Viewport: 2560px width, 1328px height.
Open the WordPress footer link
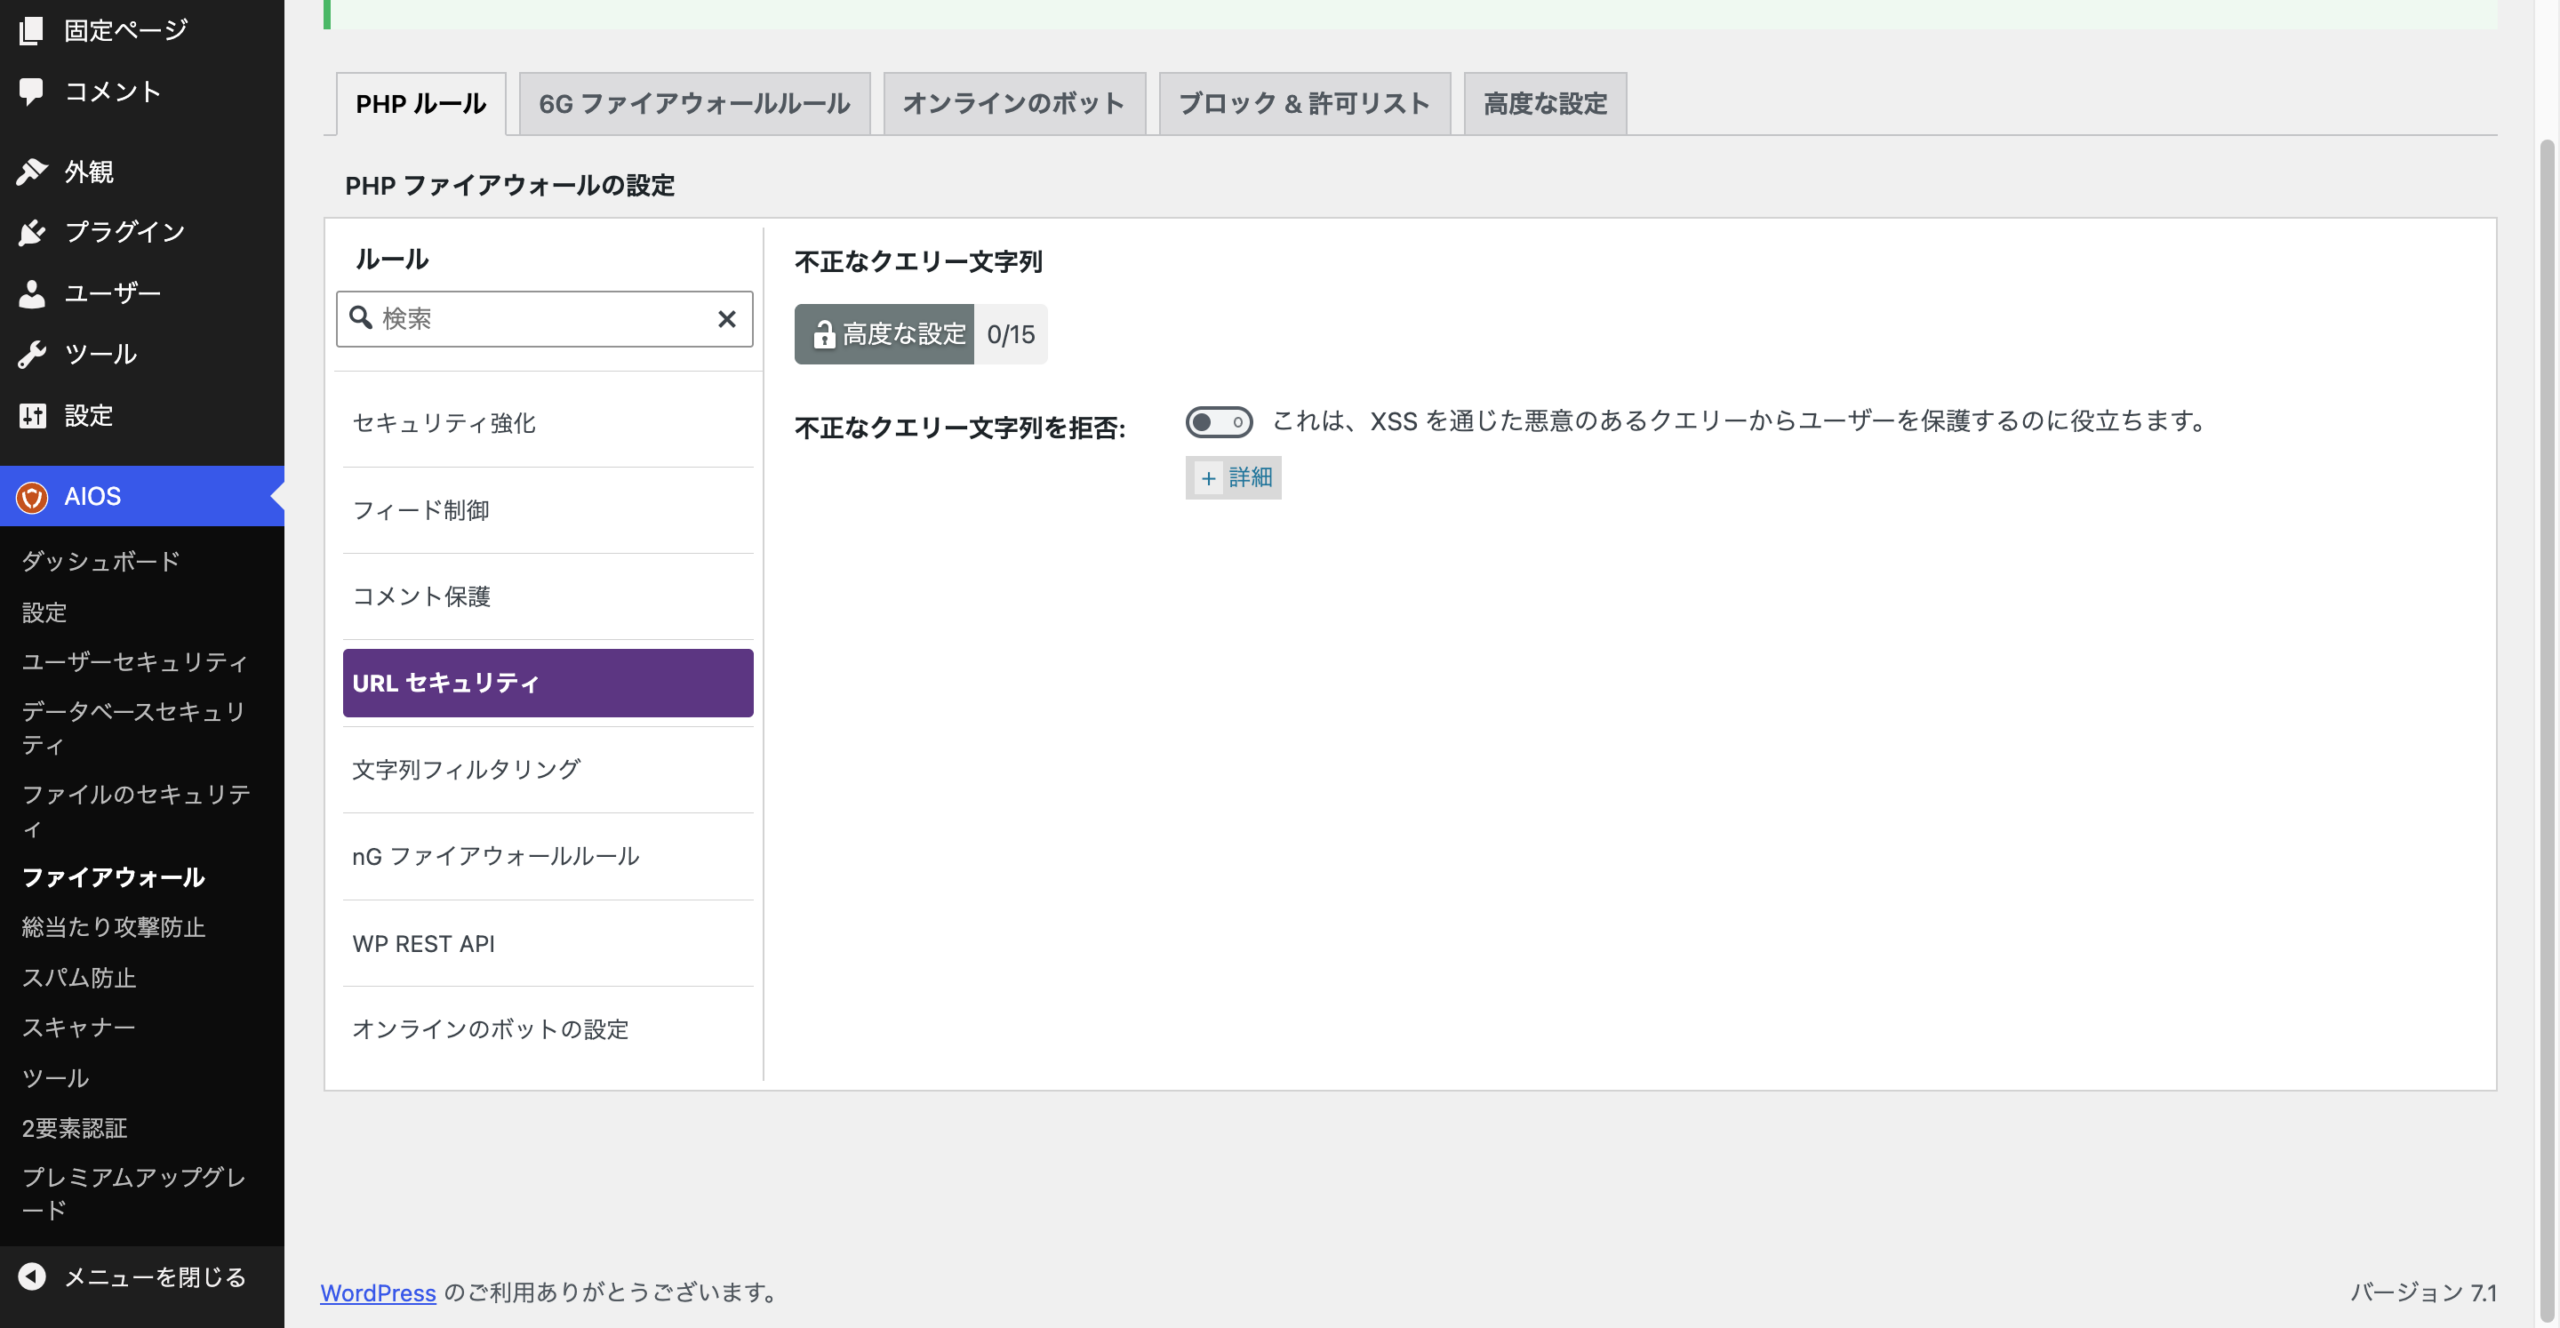coord(378,1292)
